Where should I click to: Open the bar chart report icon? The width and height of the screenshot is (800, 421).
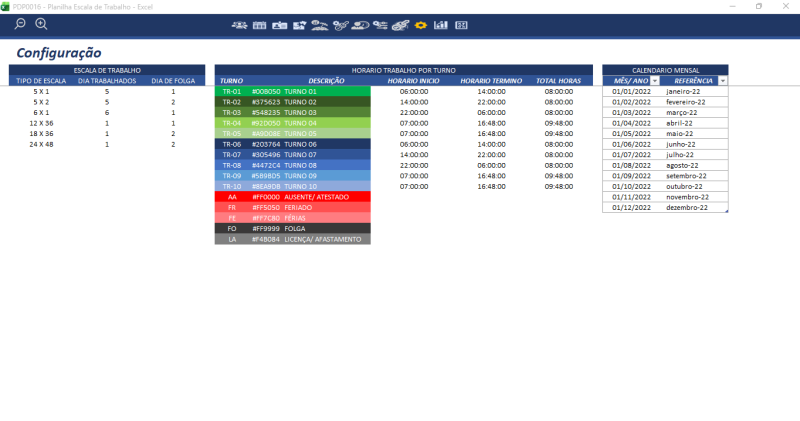tap(441, 24)
